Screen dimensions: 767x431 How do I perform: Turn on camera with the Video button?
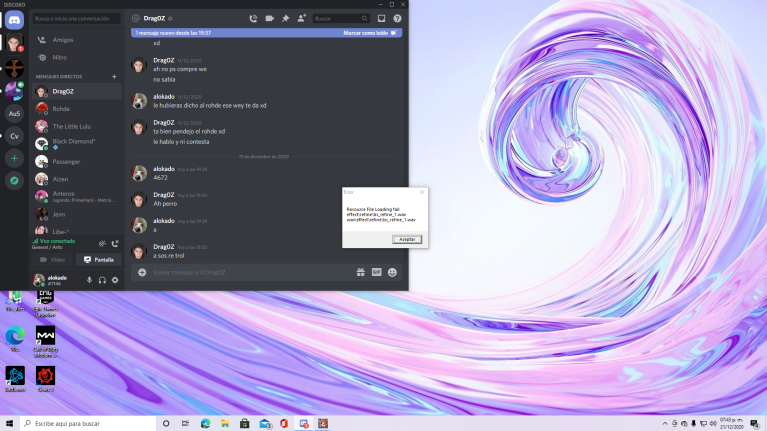coord(52,260)
